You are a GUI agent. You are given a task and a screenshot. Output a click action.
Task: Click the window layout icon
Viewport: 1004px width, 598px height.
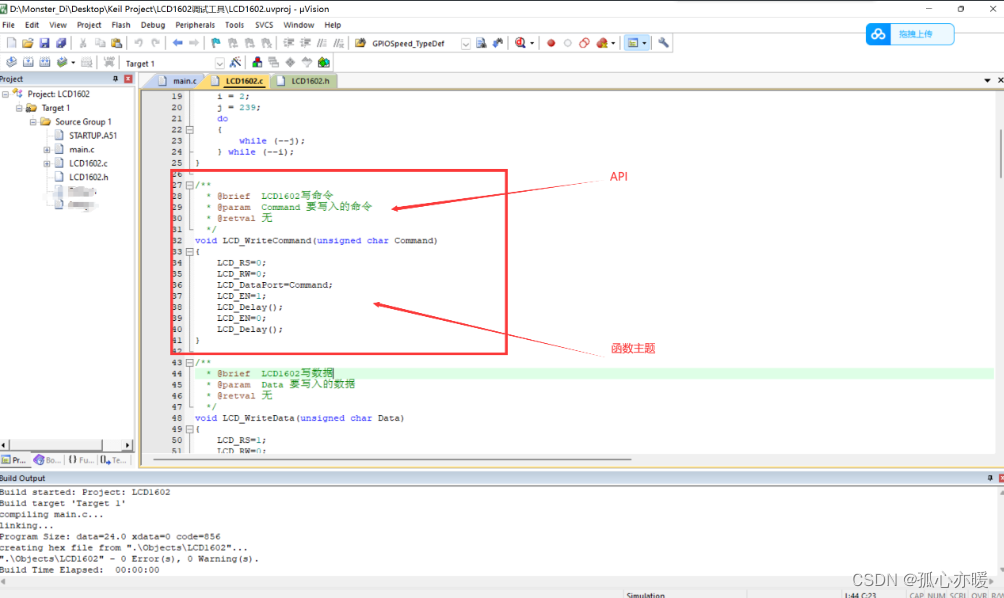[633, 43]
